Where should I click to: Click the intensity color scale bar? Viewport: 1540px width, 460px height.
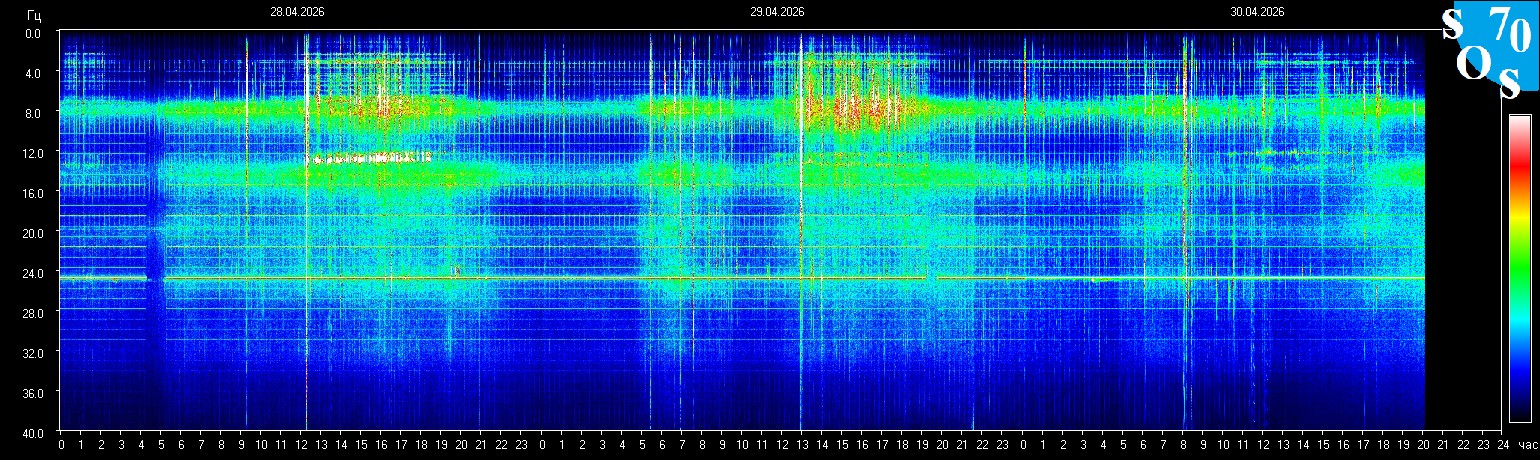(1520, 268)
